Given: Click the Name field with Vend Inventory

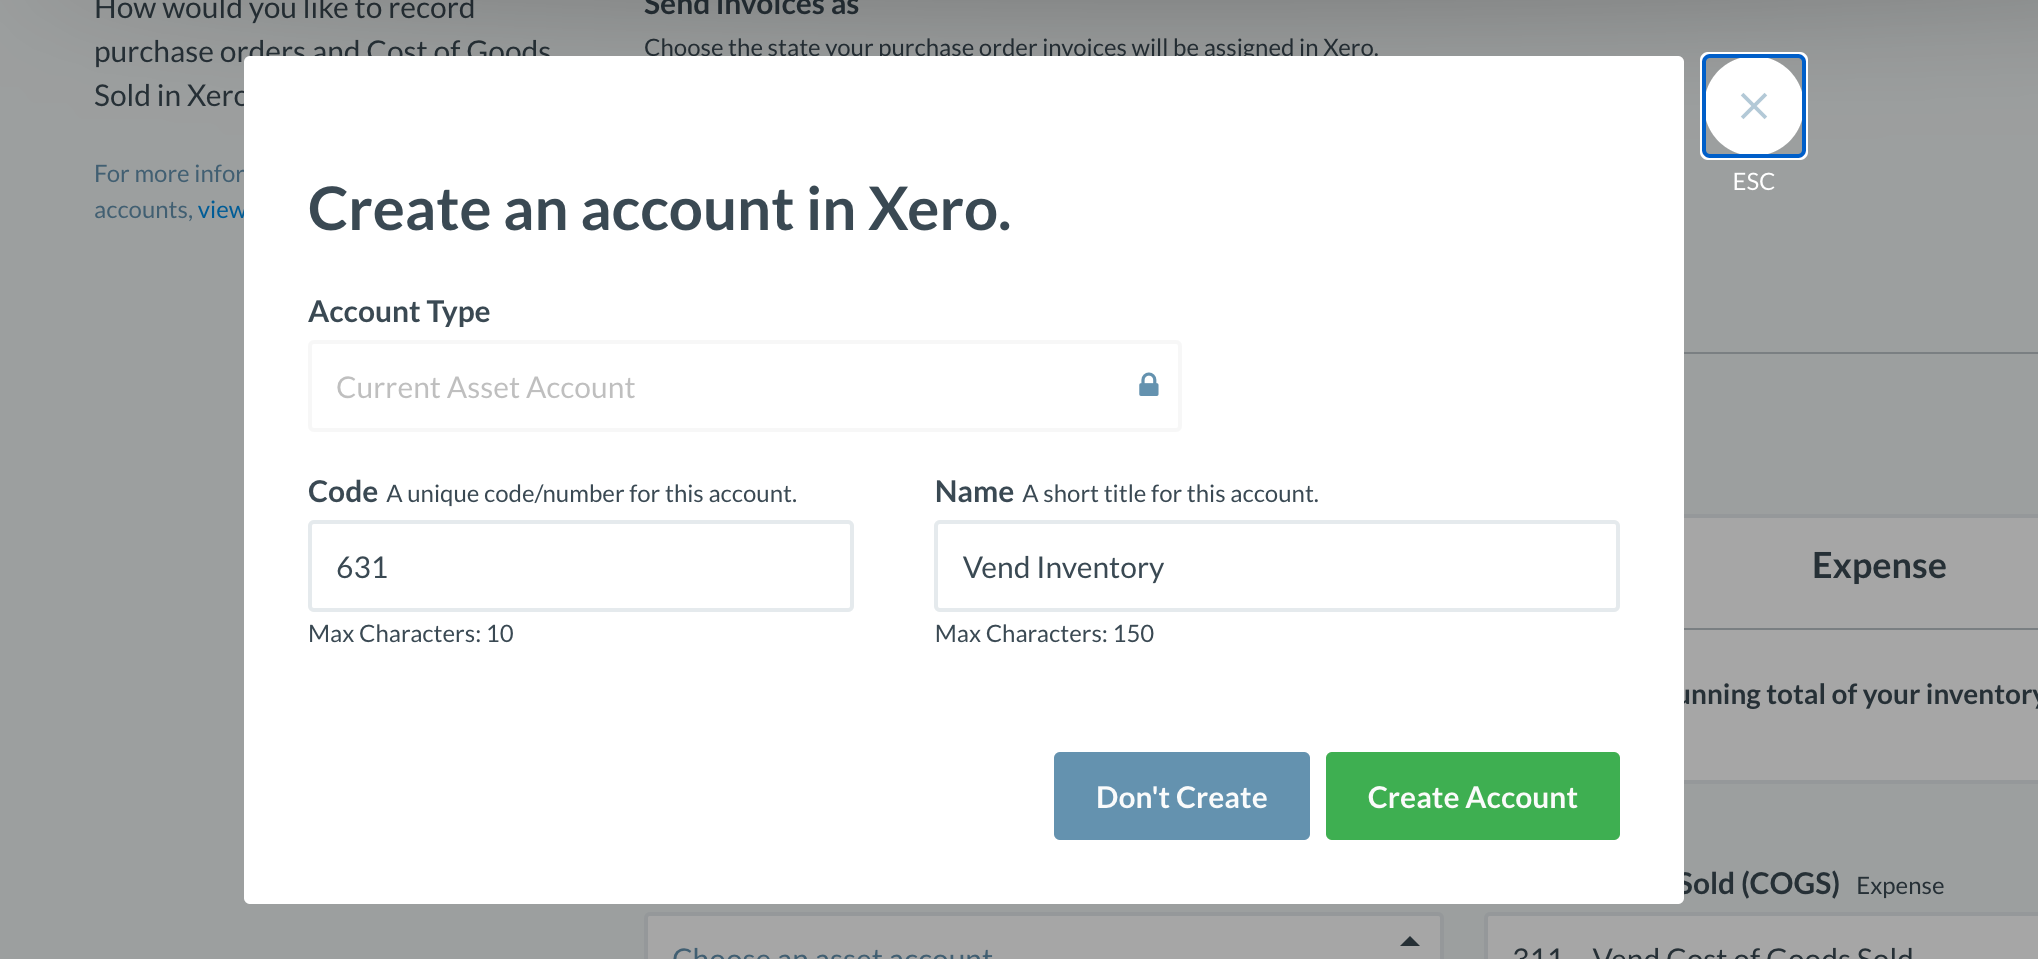Looking at the screenshot, I should 1276,566.
